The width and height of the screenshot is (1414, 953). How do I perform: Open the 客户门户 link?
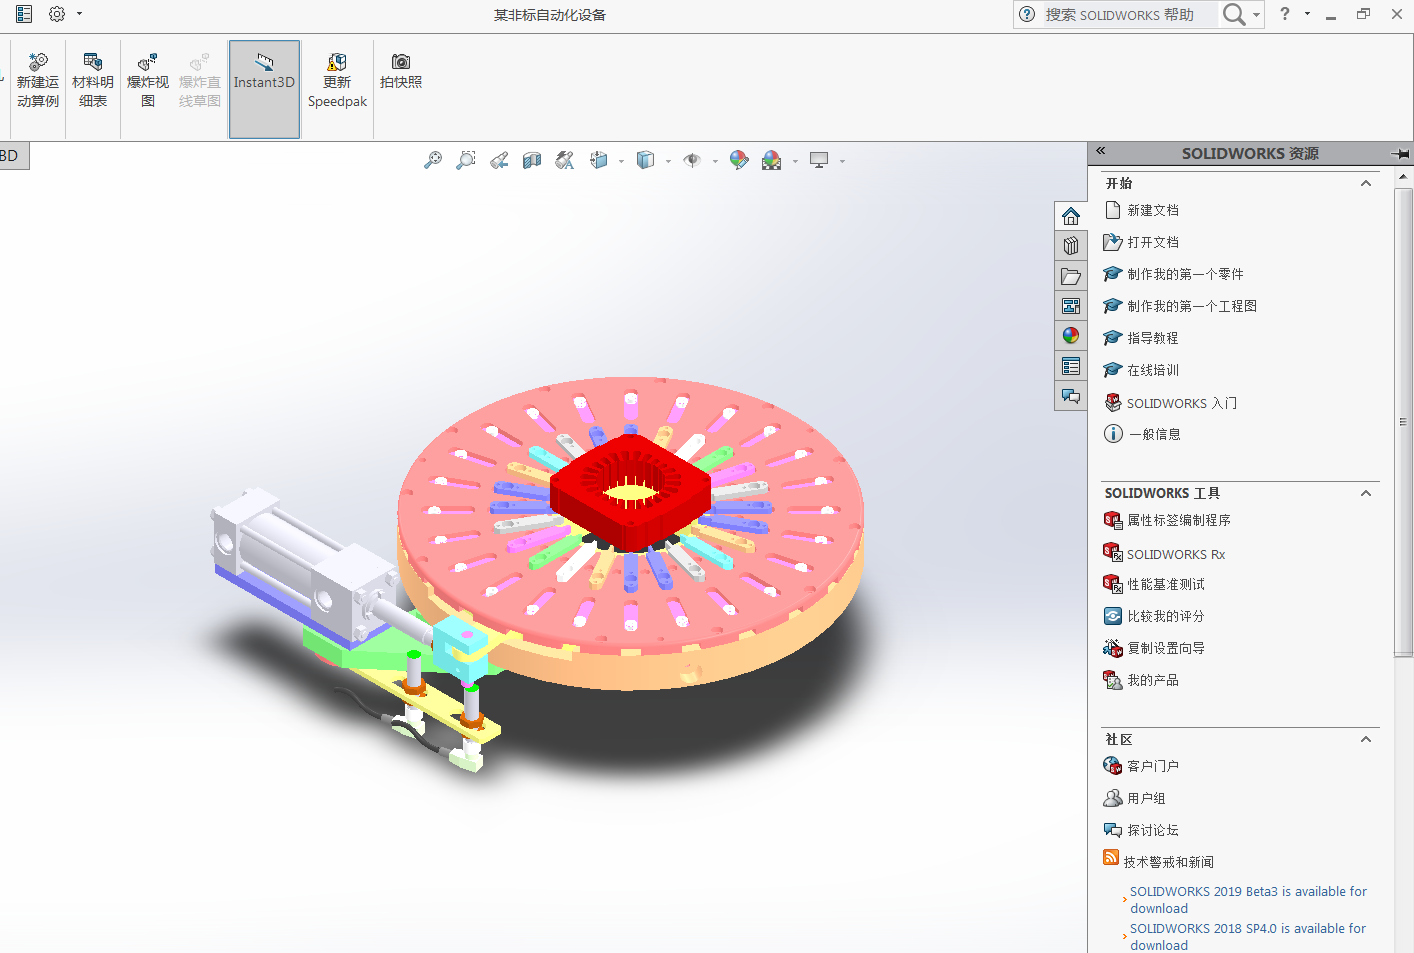(1141, 766)
